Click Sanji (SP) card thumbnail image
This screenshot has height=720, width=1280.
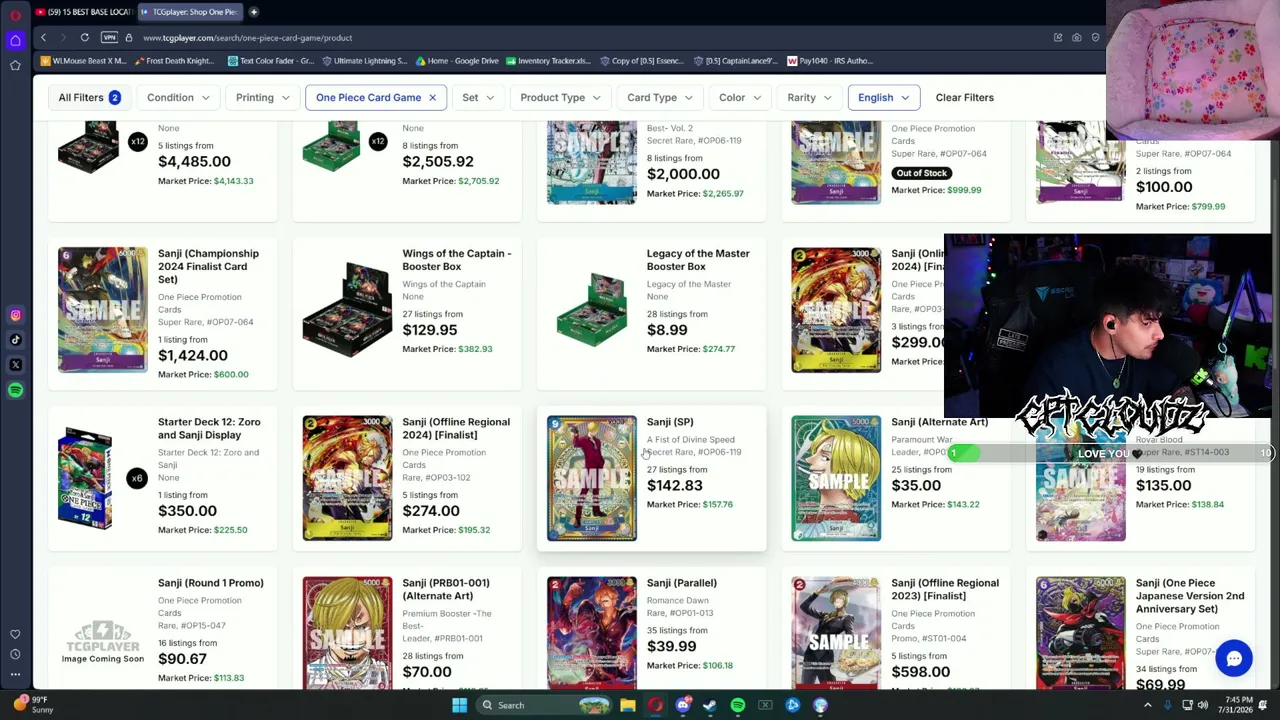click(592, 478)
